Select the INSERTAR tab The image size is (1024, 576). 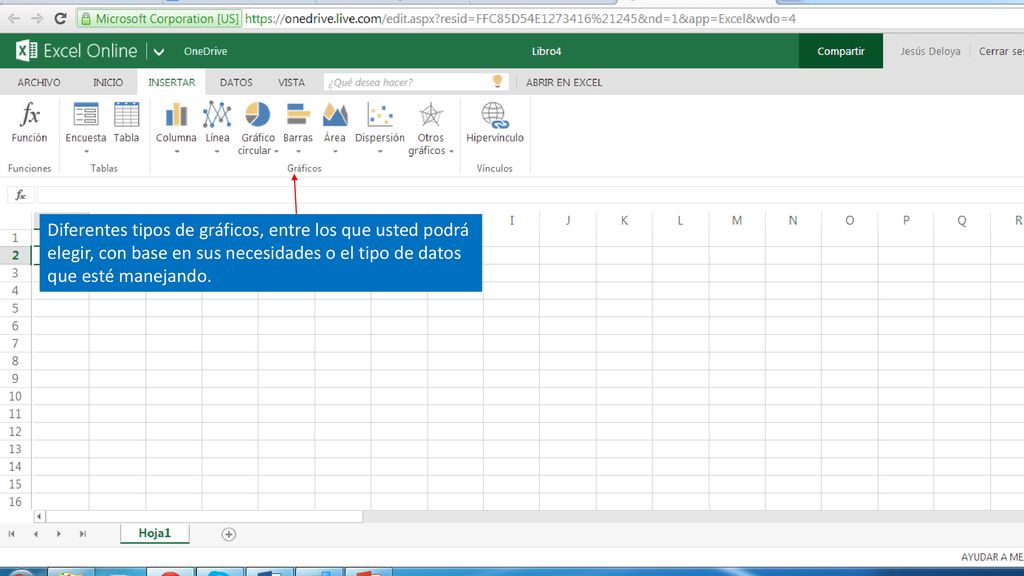[x=171, y=82]
